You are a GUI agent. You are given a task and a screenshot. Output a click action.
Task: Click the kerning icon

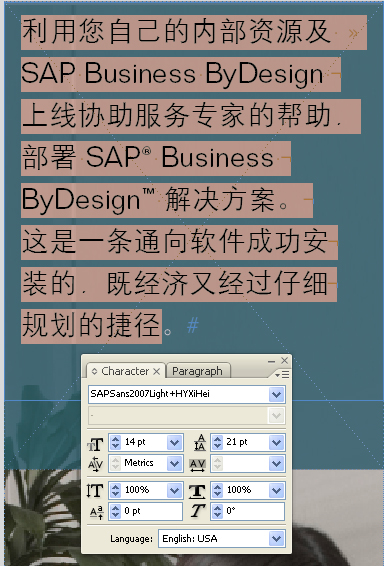(95, 464)
